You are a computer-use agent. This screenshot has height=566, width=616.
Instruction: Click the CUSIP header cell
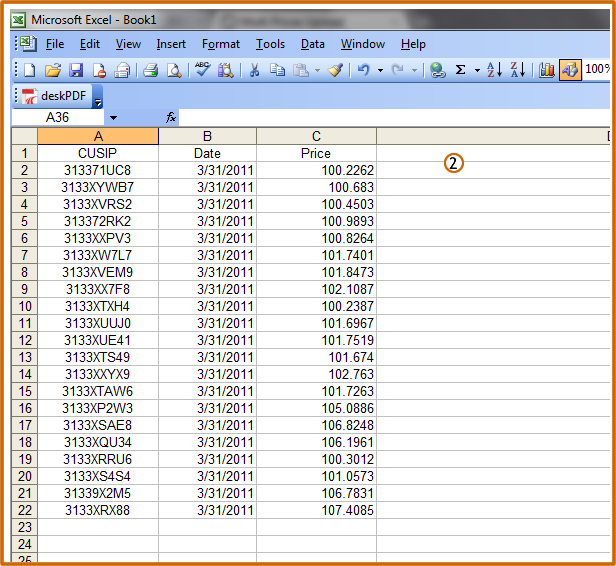point(98,153)
